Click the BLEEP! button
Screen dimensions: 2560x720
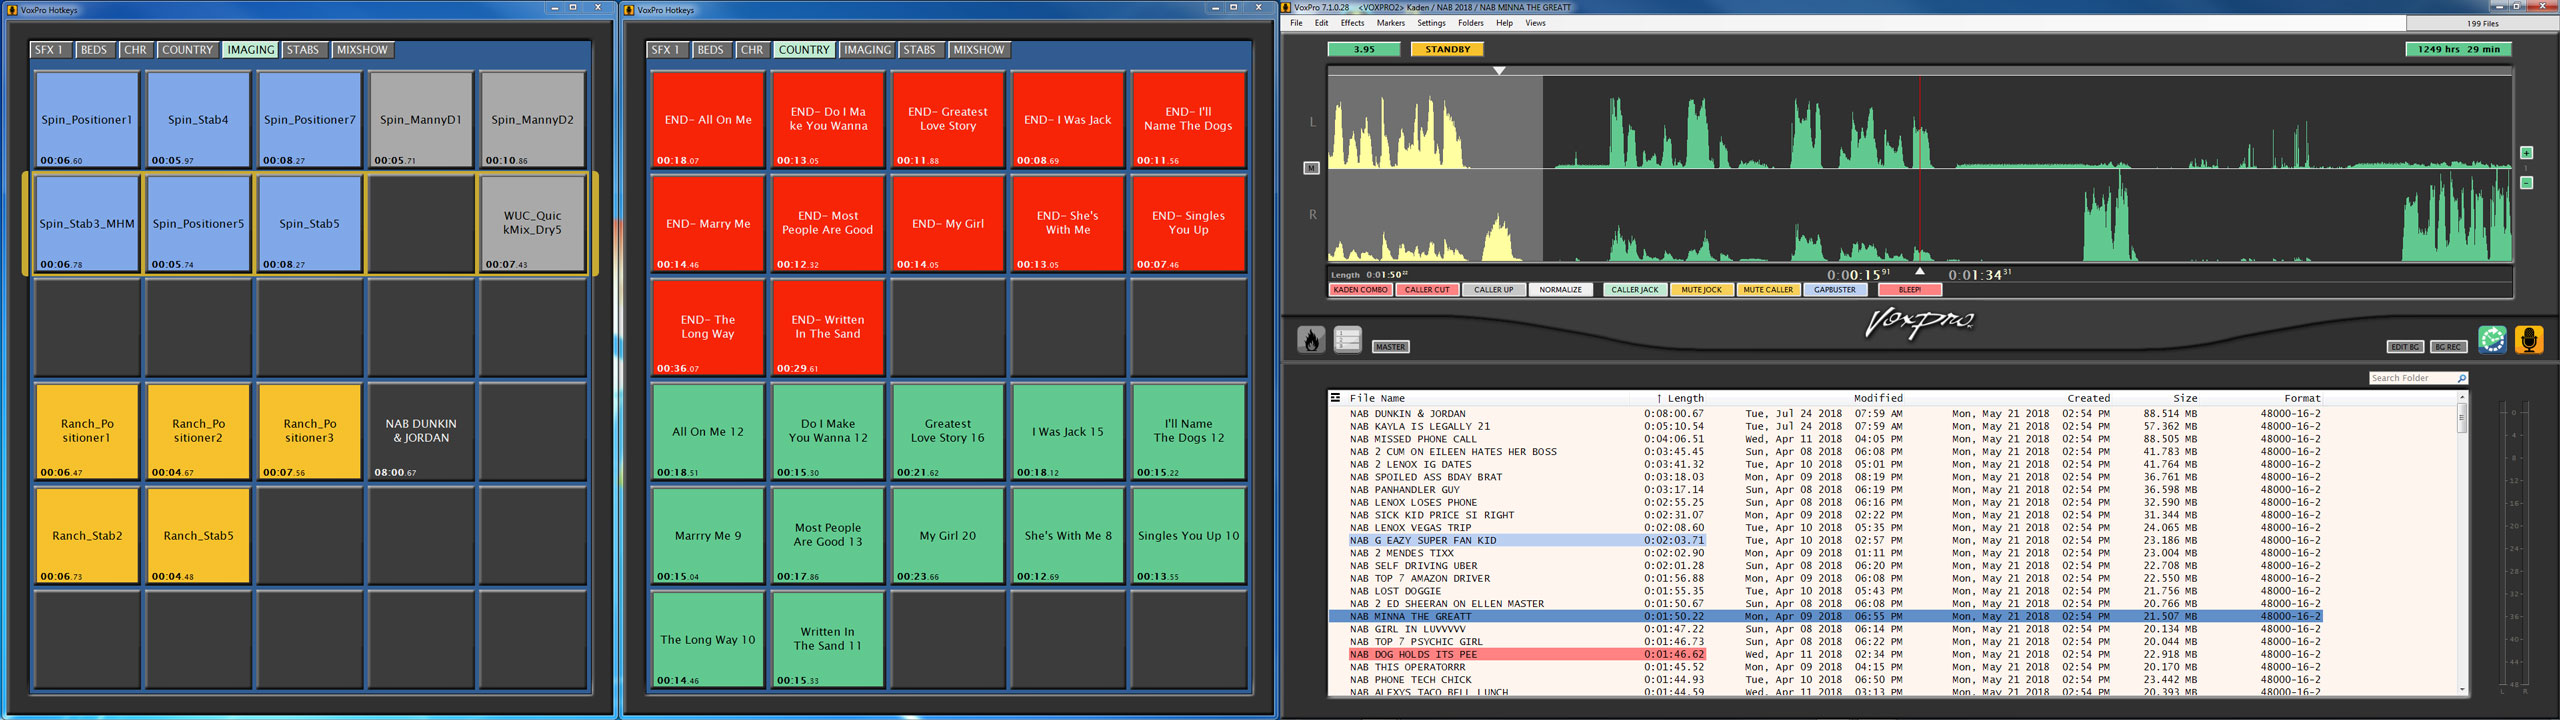click(1910, 290)
